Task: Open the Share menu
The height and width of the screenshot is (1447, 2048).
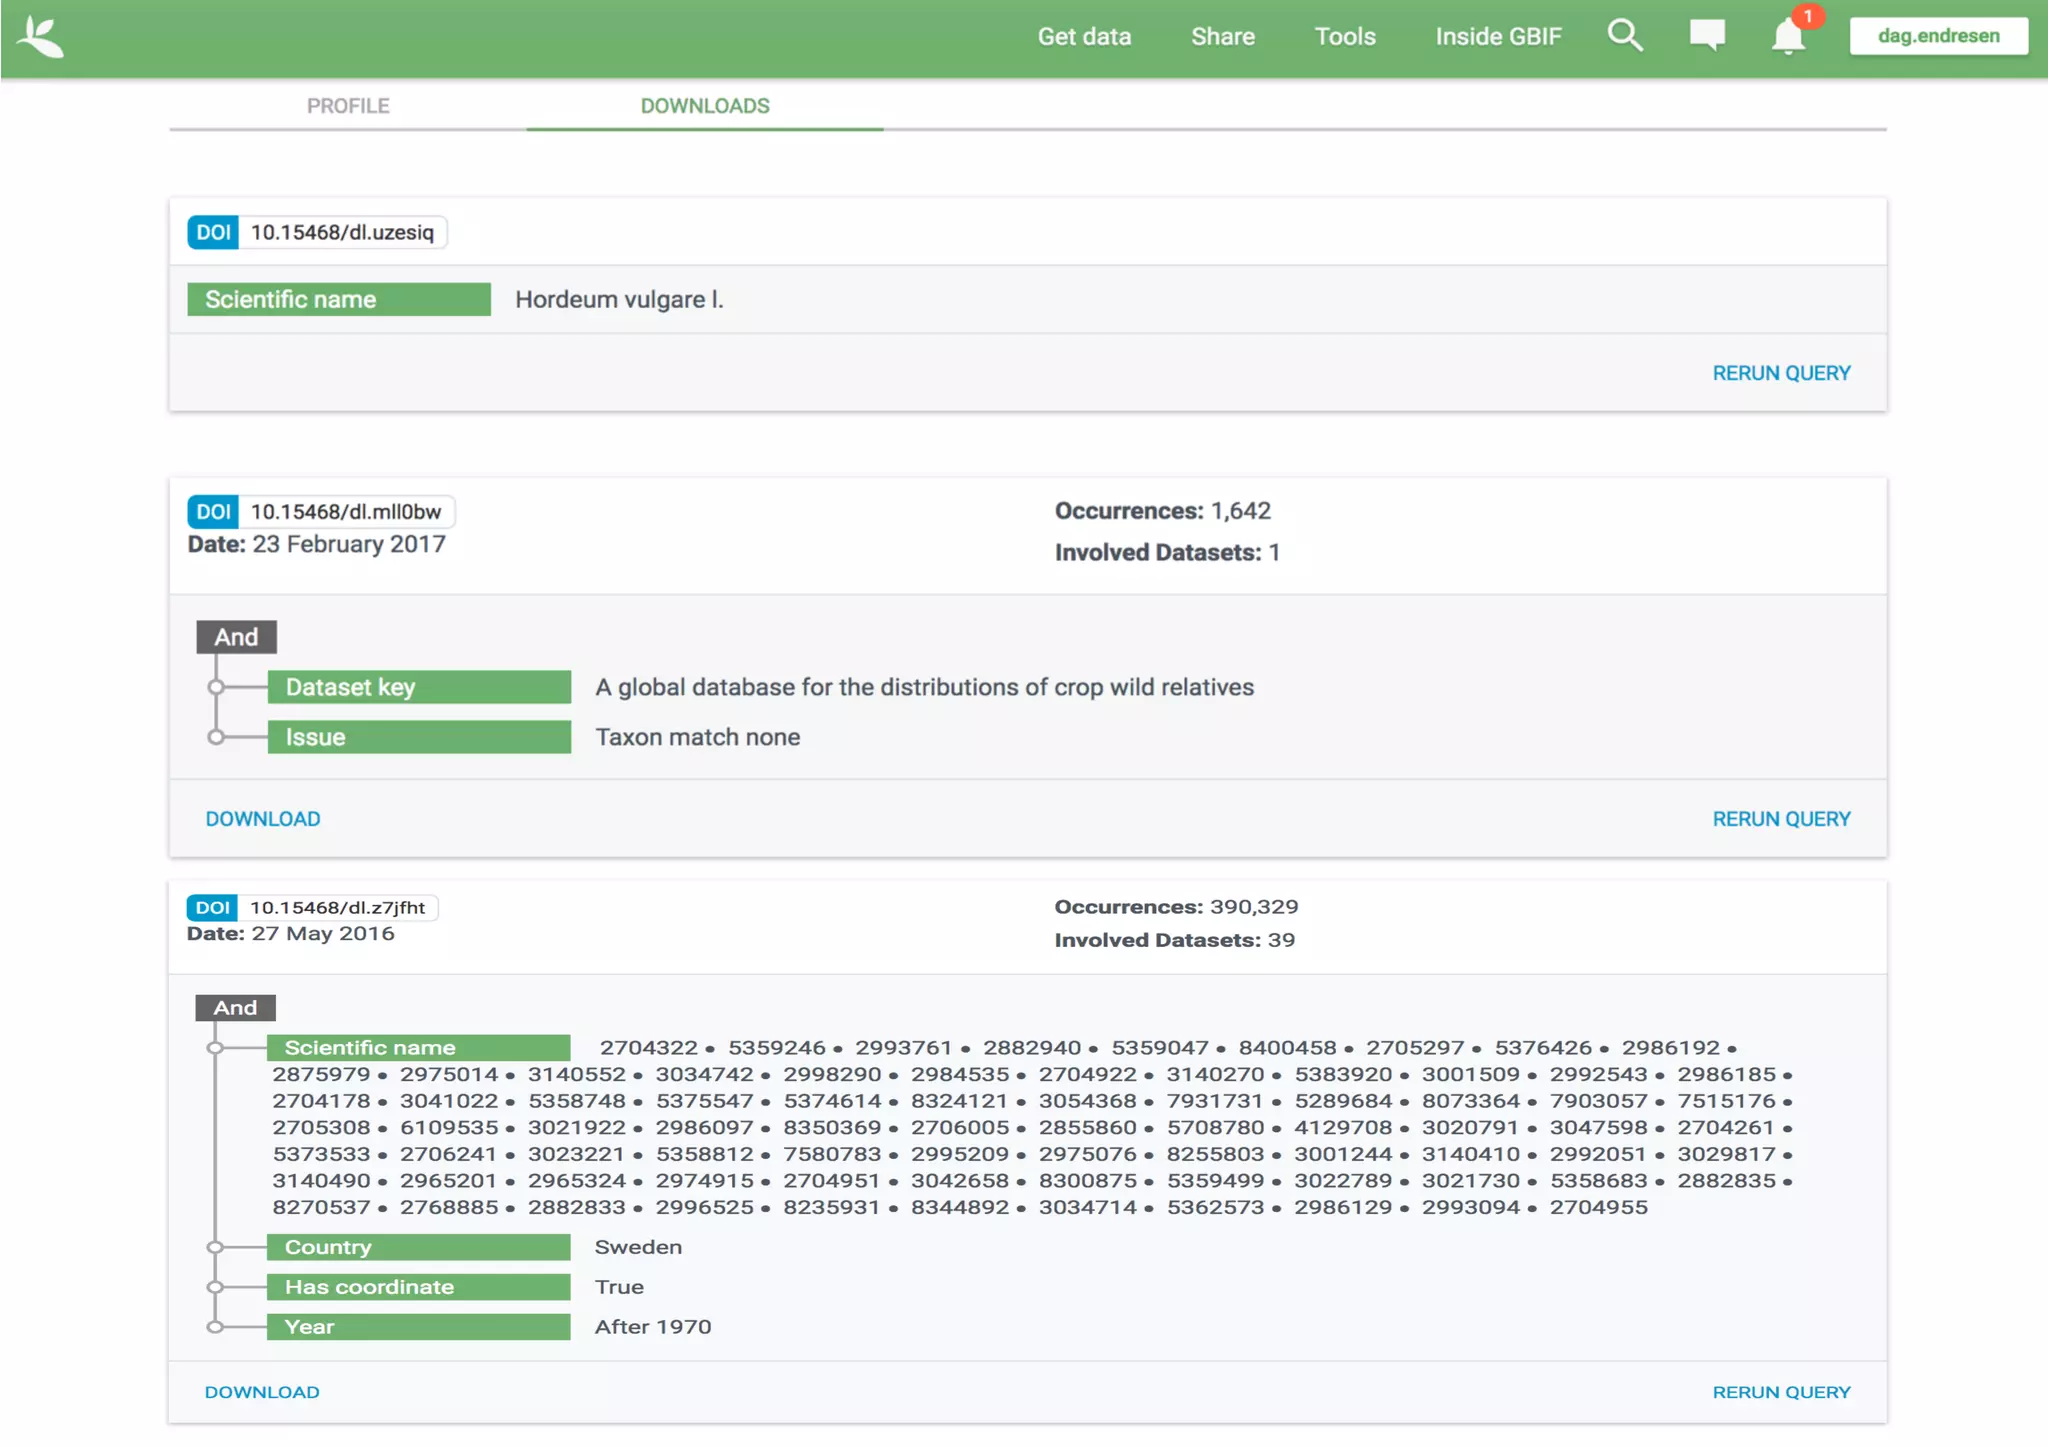Action: click(1222, 37)
